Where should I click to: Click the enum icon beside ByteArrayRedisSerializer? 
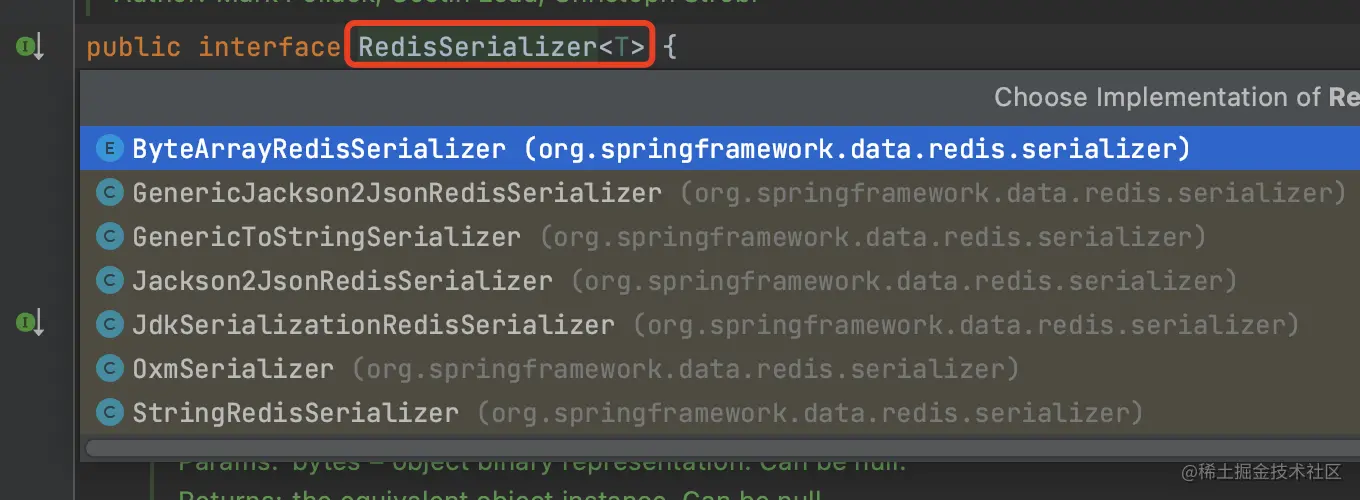(x=108, y=149)
